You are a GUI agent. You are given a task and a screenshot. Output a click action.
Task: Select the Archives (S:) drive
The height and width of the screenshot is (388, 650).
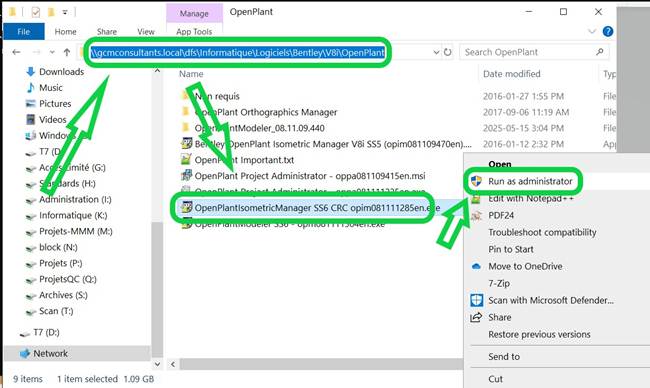[63, 295]
